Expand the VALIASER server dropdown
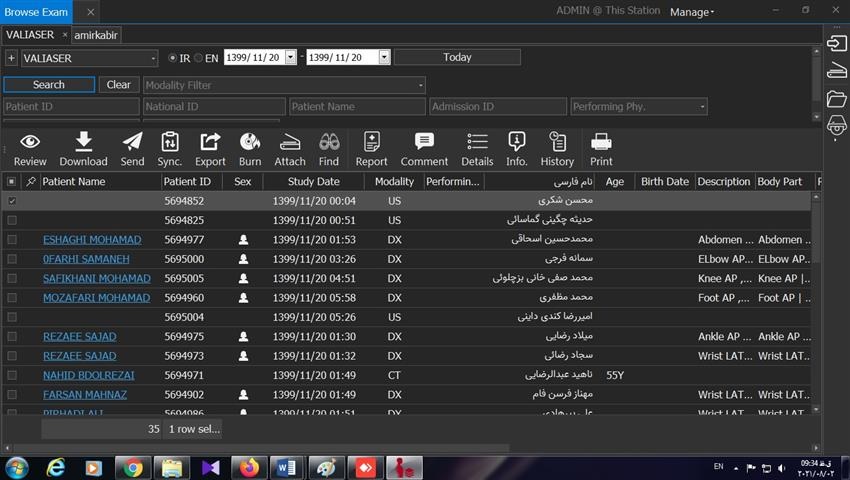This screenshot has width=850, height=480. 152,58
